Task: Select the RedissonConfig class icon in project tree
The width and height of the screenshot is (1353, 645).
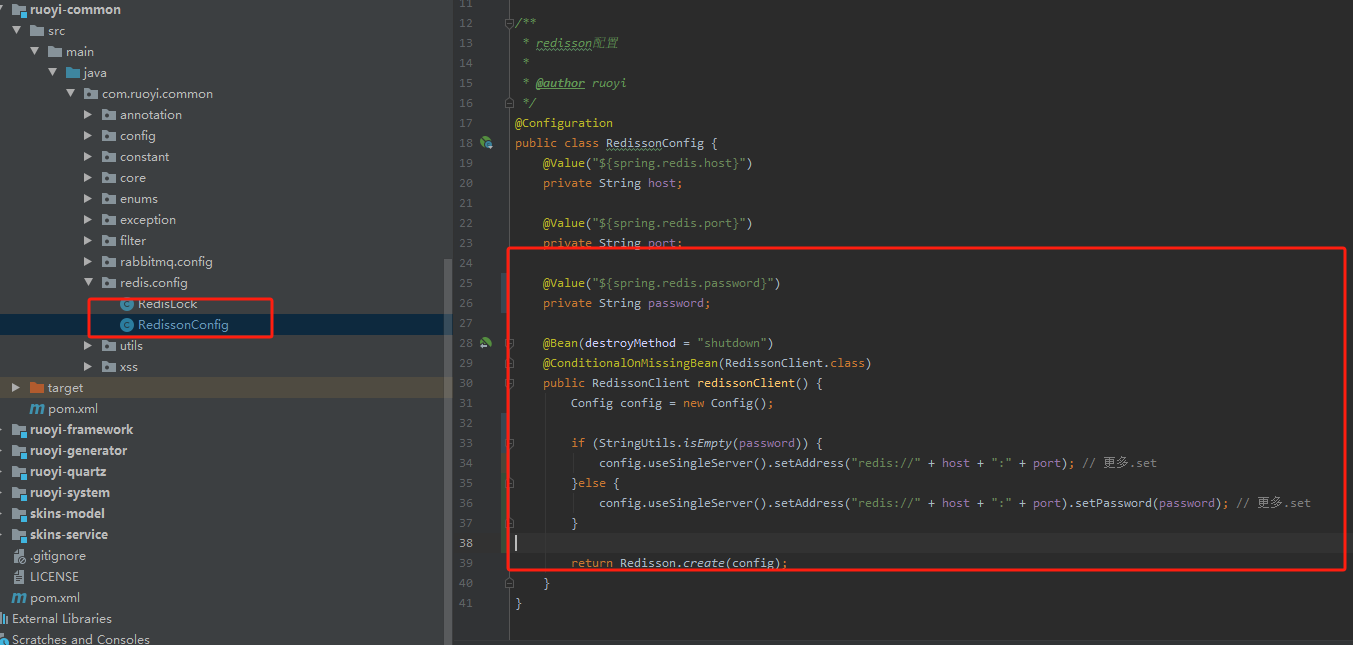Action: coord(127,324)
